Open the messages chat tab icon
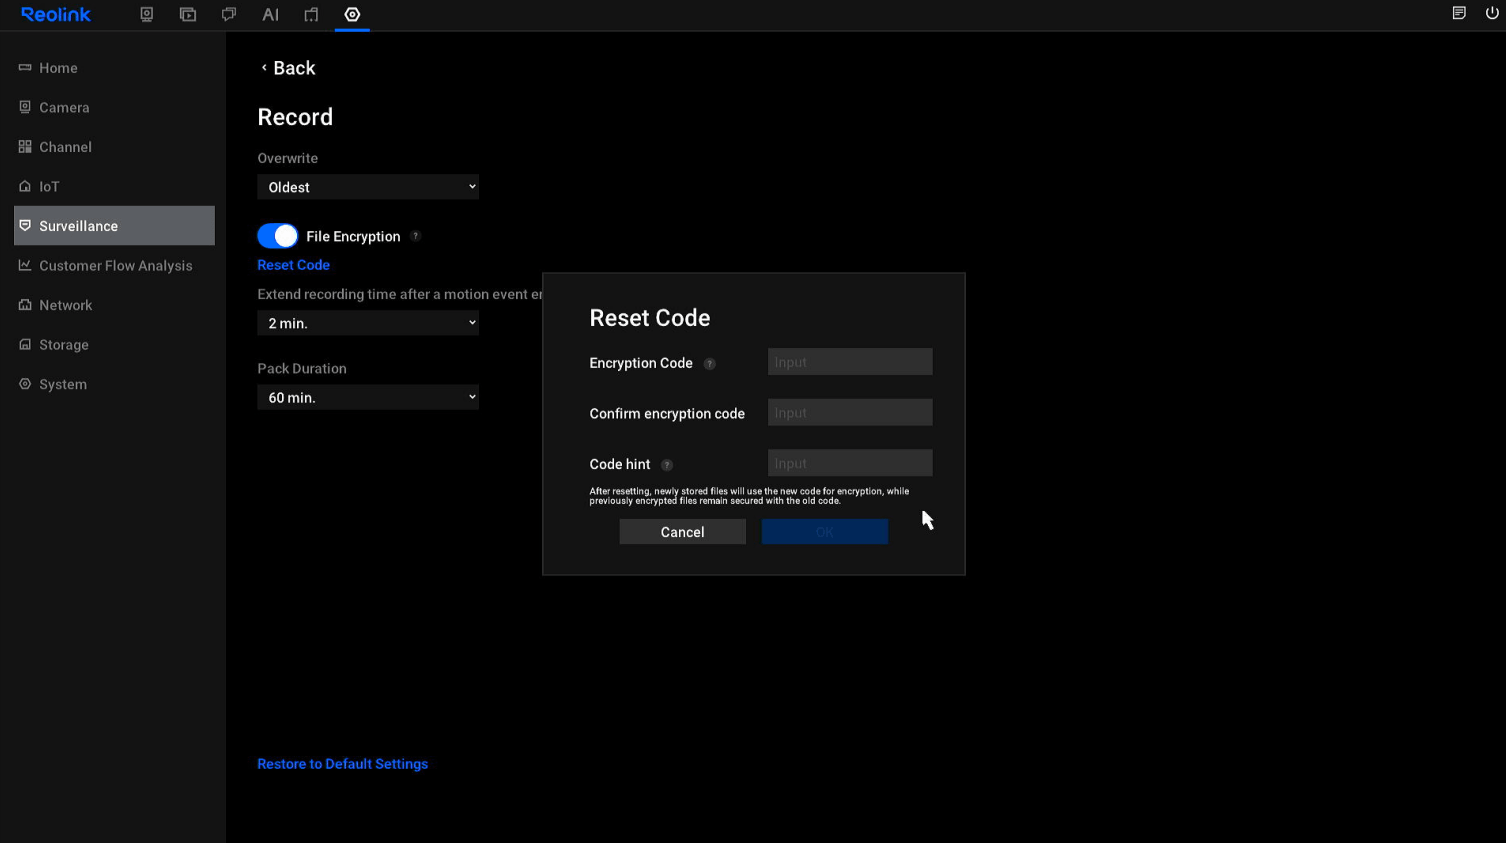 (x=229, y=14)
